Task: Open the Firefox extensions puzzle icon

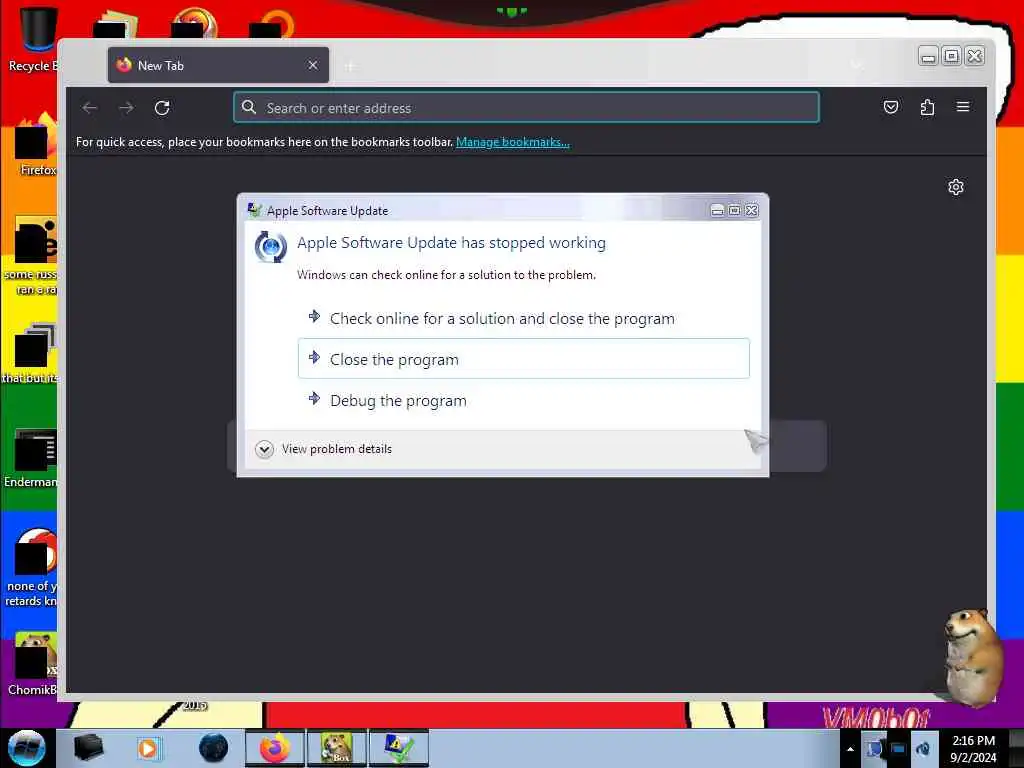Action: 927,107
